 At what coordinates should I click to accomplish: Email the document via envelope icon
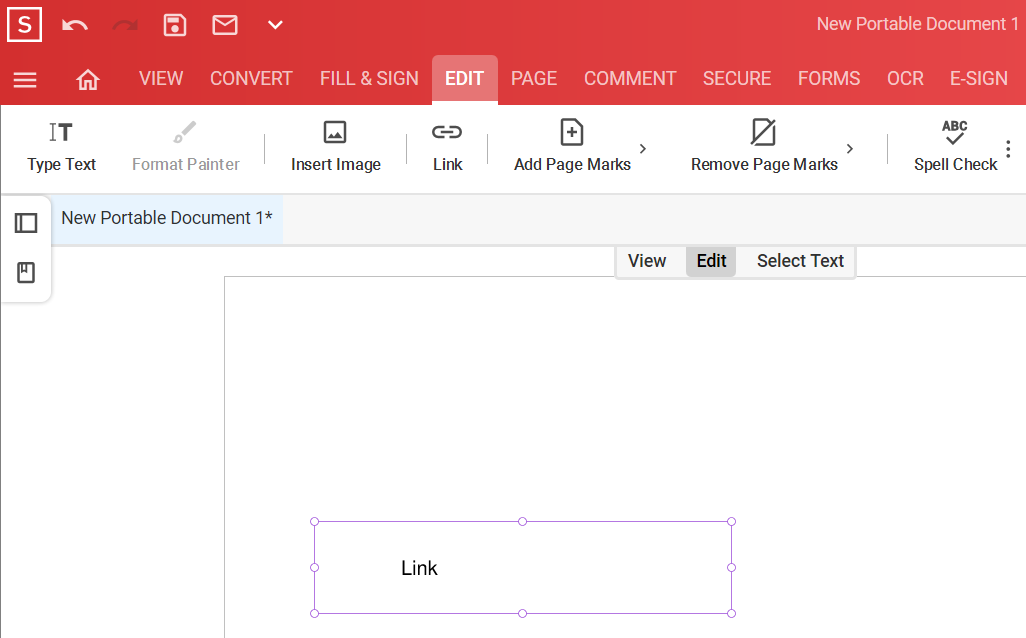tap(225, 26)
